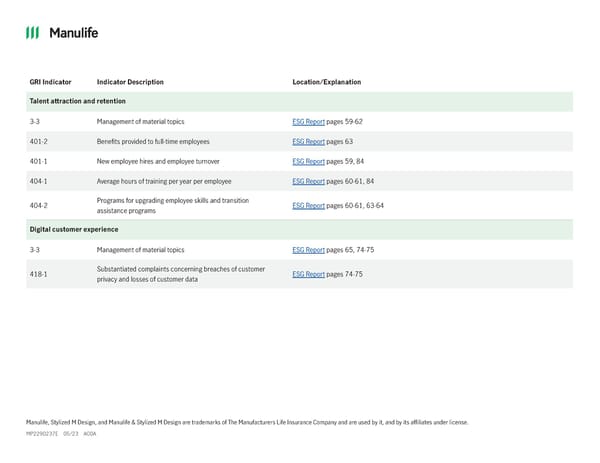Image resolution: width=600 pixels, height=463 pixels.
Task: Click the GRI Indicator column header
Action: pos(50,82)
